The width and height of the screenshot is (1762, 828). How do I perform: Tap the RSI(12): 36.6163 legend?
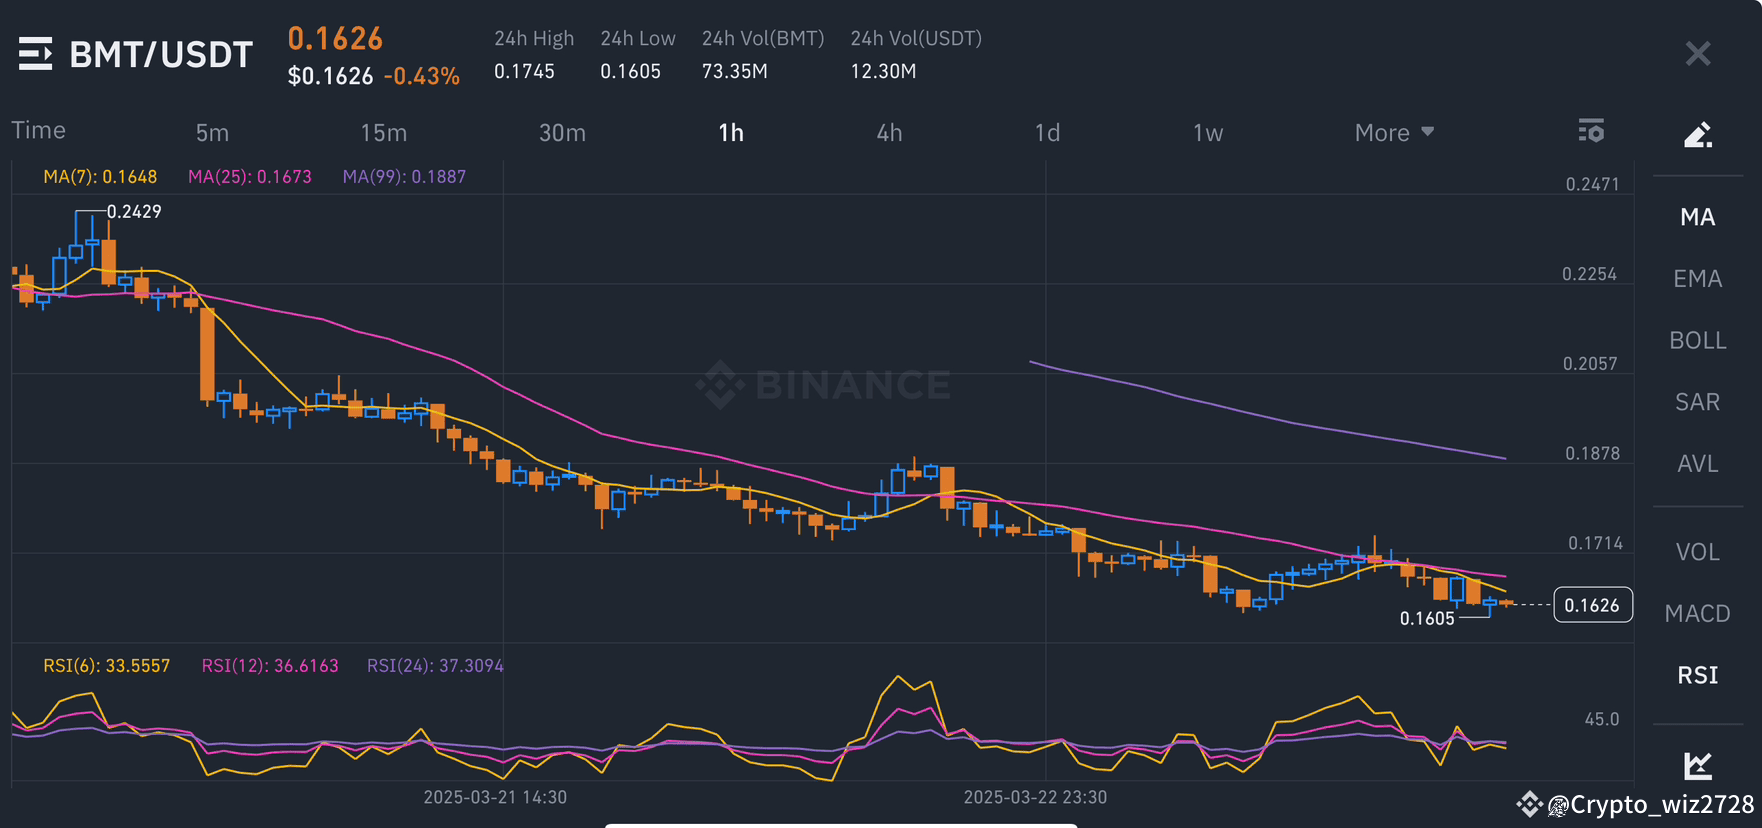pyautogui.click(x=270, y=666)
